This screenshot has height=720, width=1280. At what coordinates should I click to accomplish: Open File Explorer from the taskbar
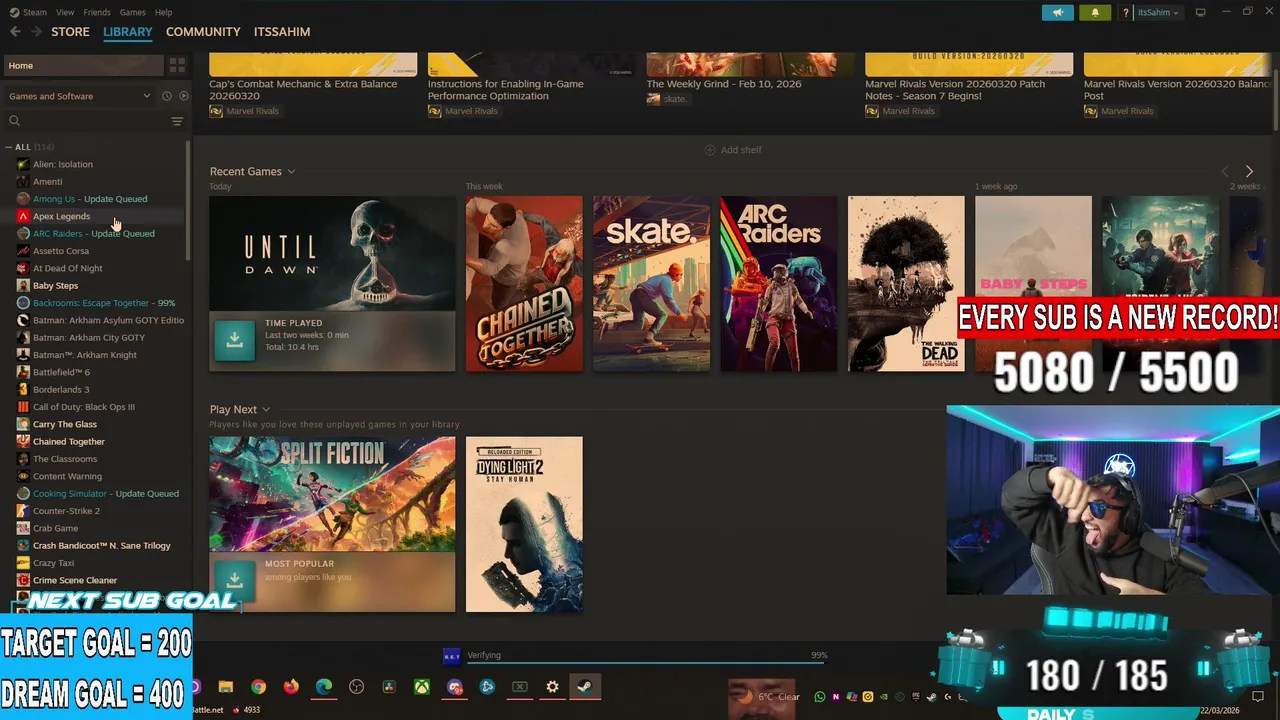226,687
